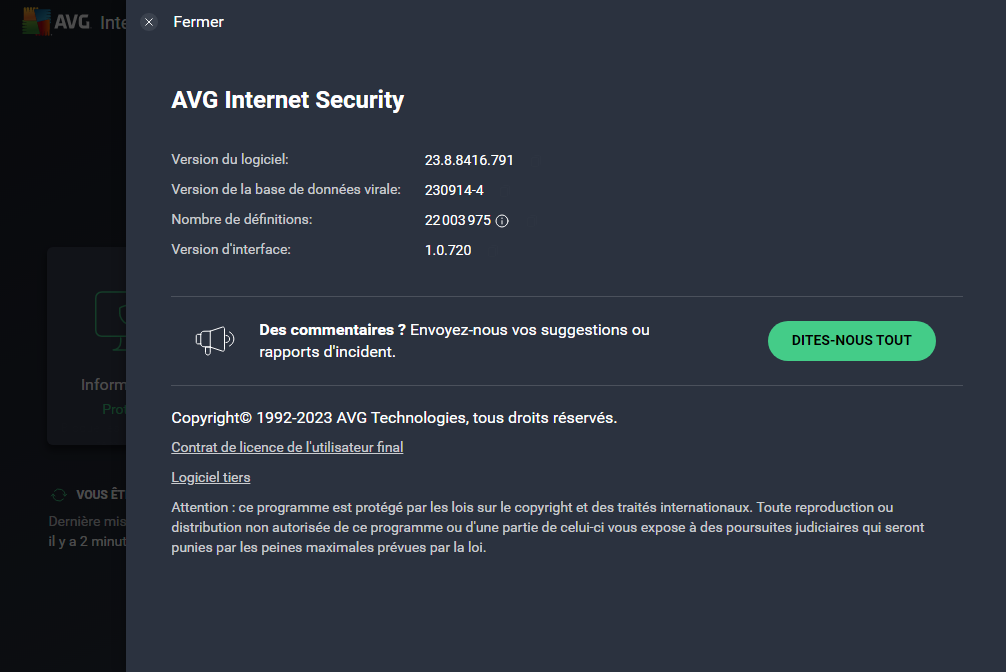The width and height of the screenshot is (1006, 672).
Task: Open the Logiciel tiers link
Action: [x=211, y=477]
